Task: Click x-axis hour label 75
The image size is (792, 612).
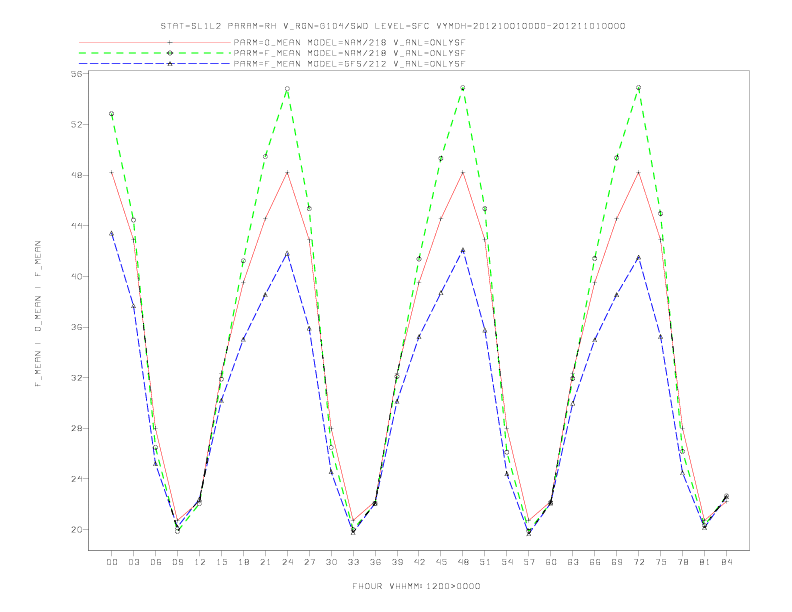Action: coord(661,562)
